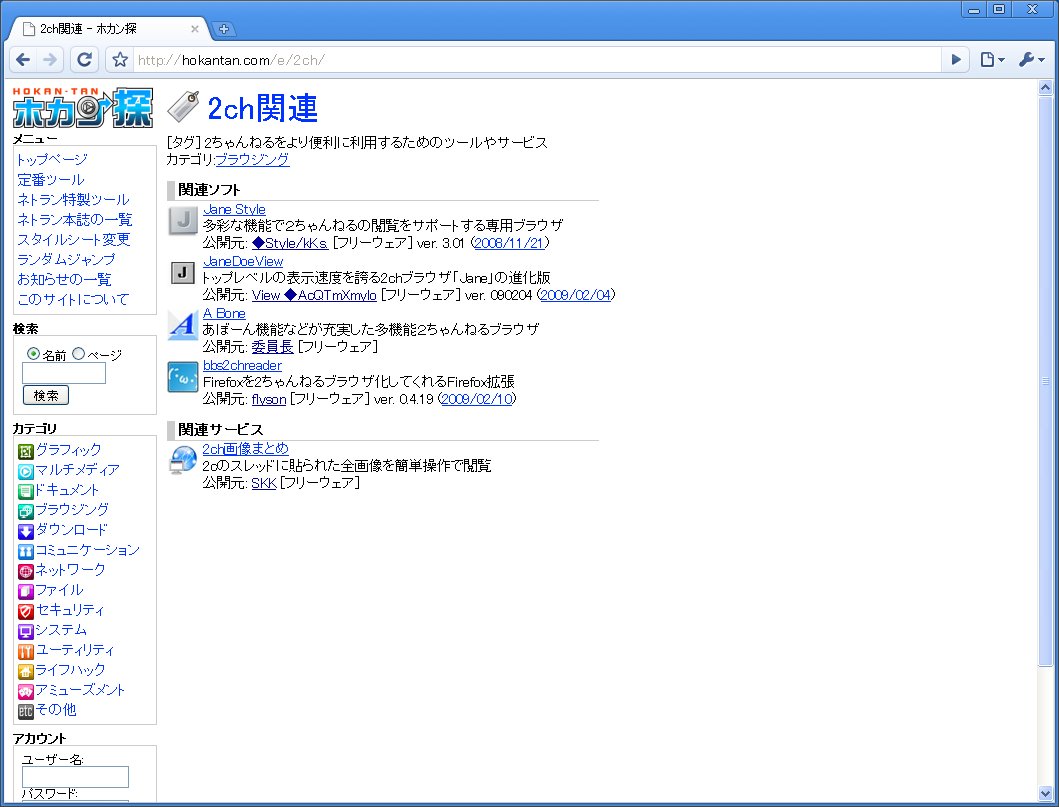Click the date link 2009/02/10
Screen dimensions: 1059x807
click(x=477, y=399)
